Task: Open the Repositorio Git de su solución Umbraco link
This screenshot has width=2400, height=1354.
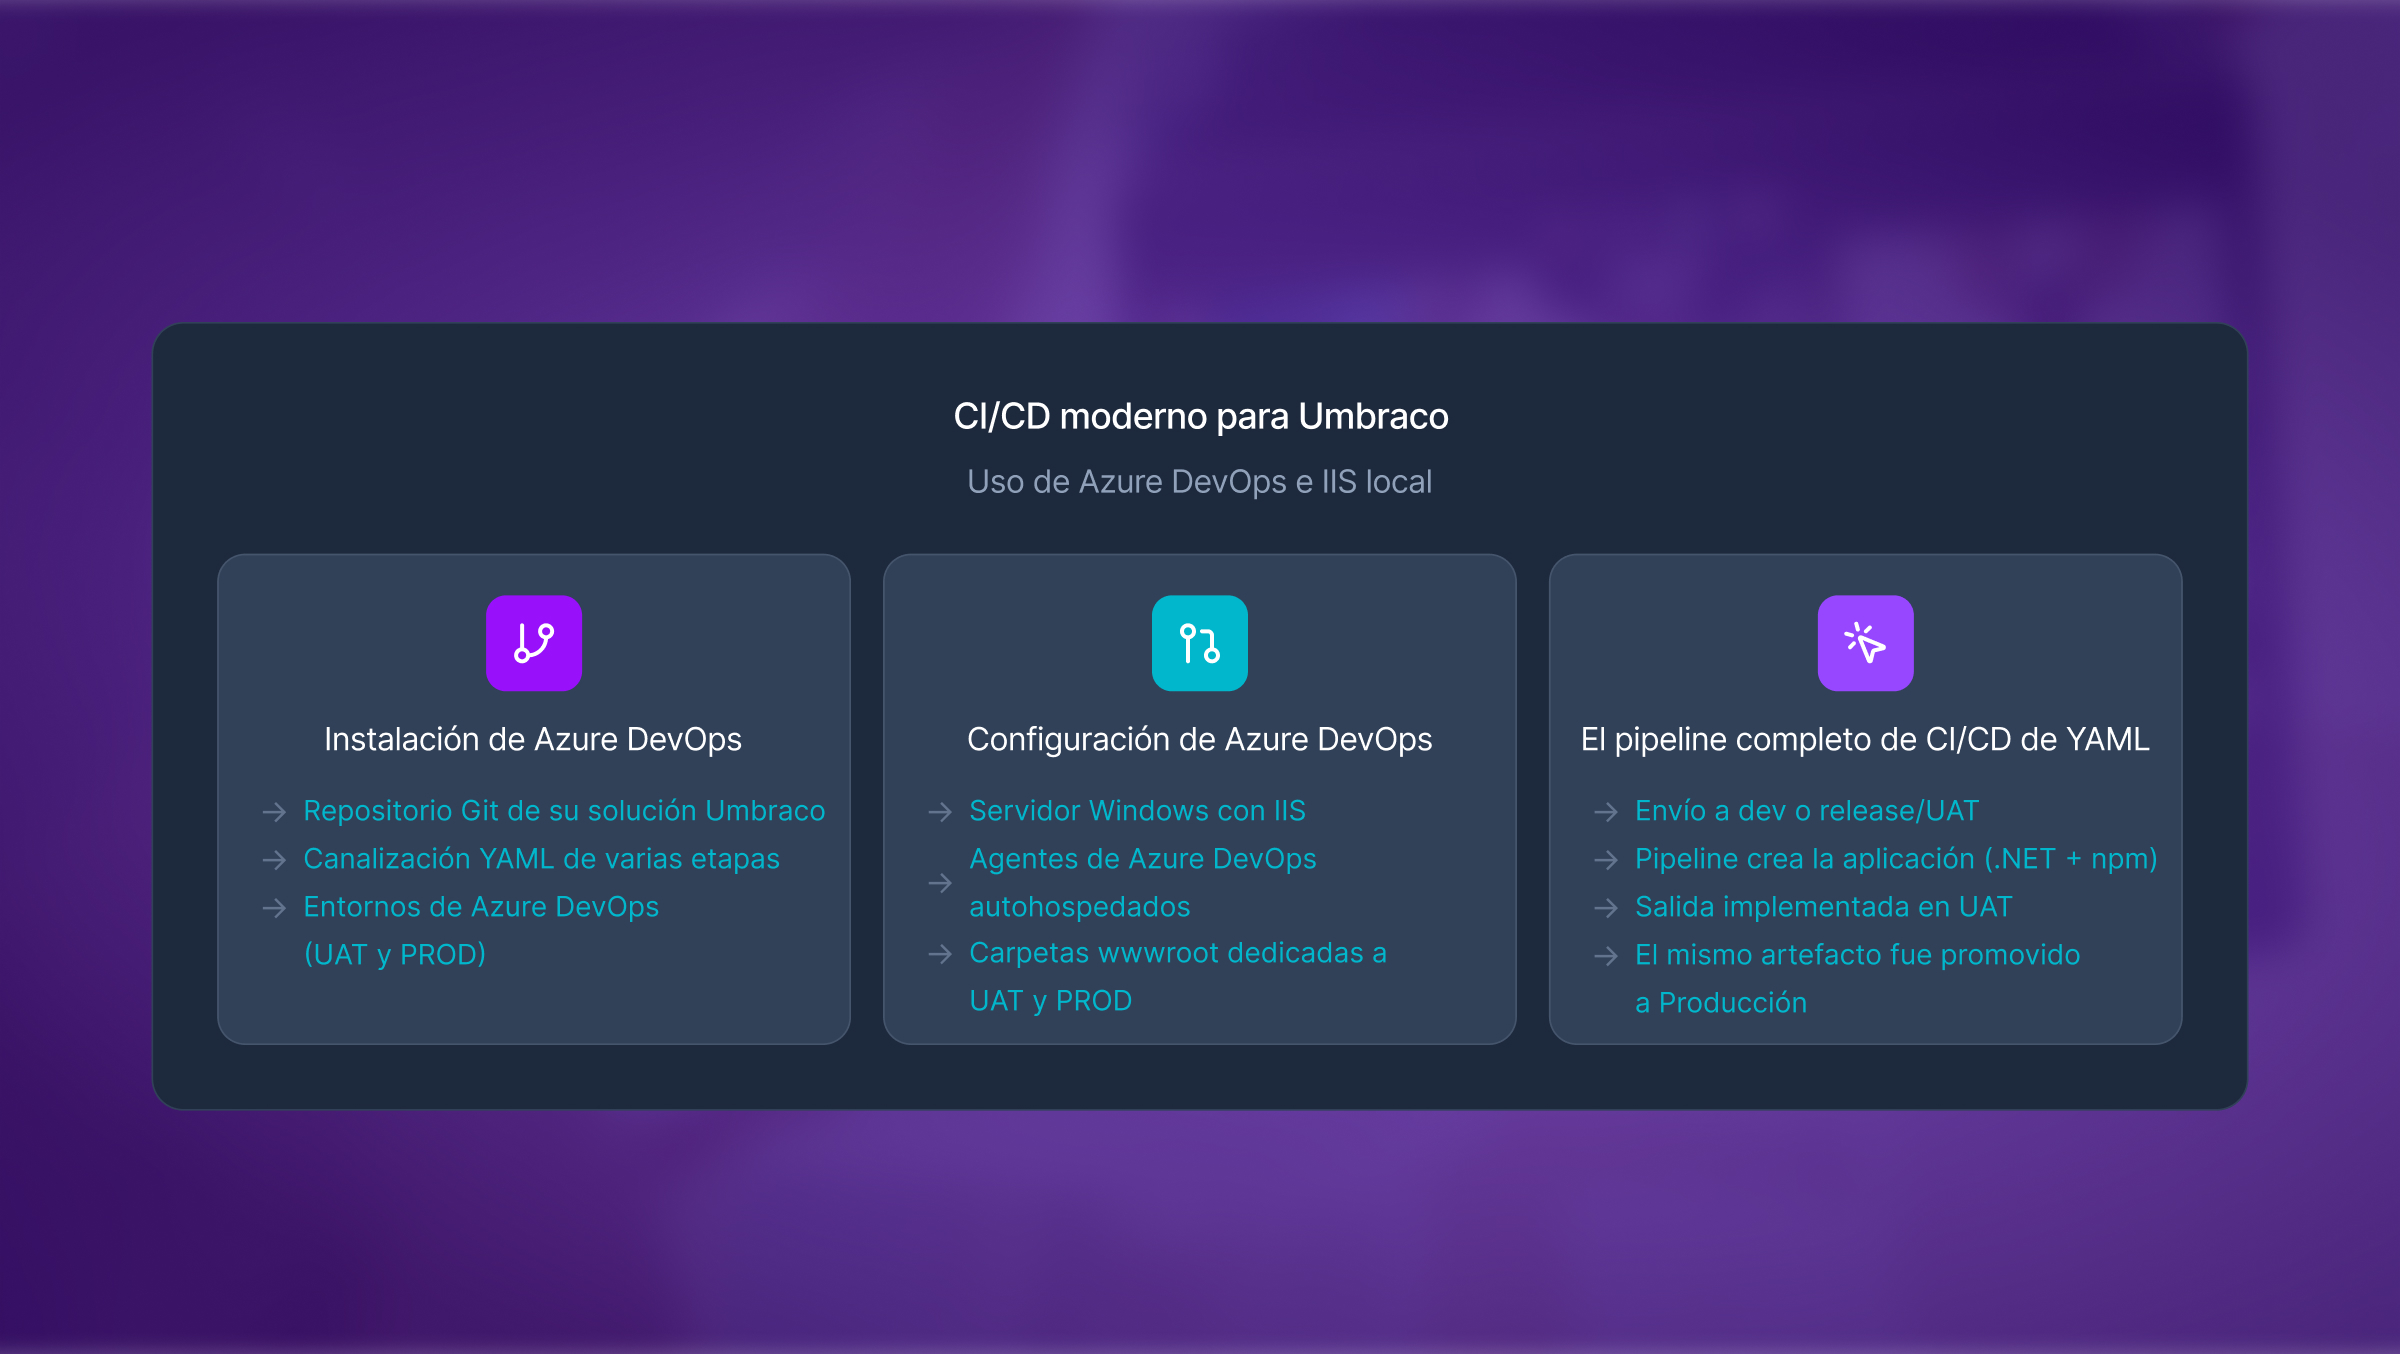Action: tap(564, 811)
